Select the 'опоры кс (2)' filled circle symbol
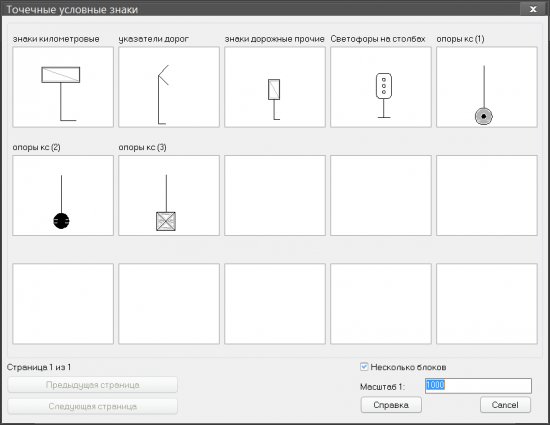The image size is (550, 425). coord(63,196)
